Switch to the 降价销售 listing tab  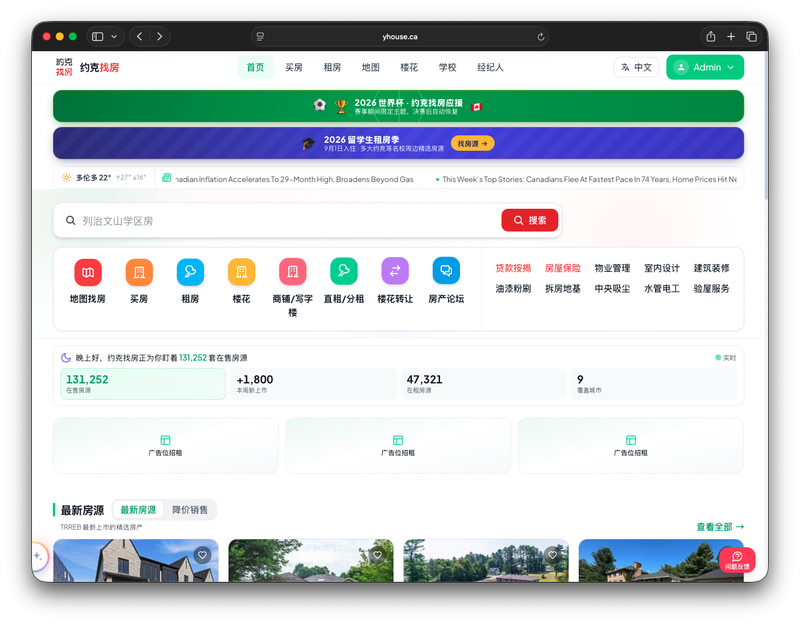(190, 510)
